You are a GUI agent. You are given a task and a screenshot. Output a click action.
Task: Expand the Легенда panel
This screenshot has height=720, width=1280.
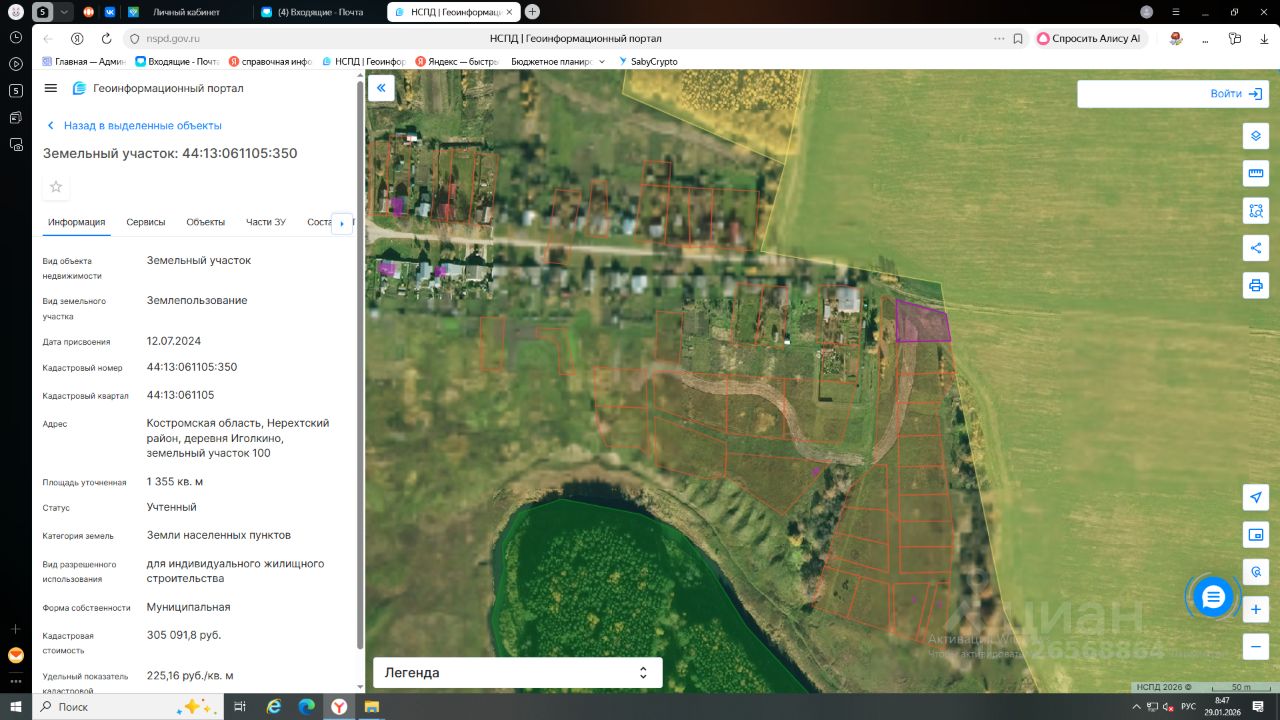[x=518, y=673]
